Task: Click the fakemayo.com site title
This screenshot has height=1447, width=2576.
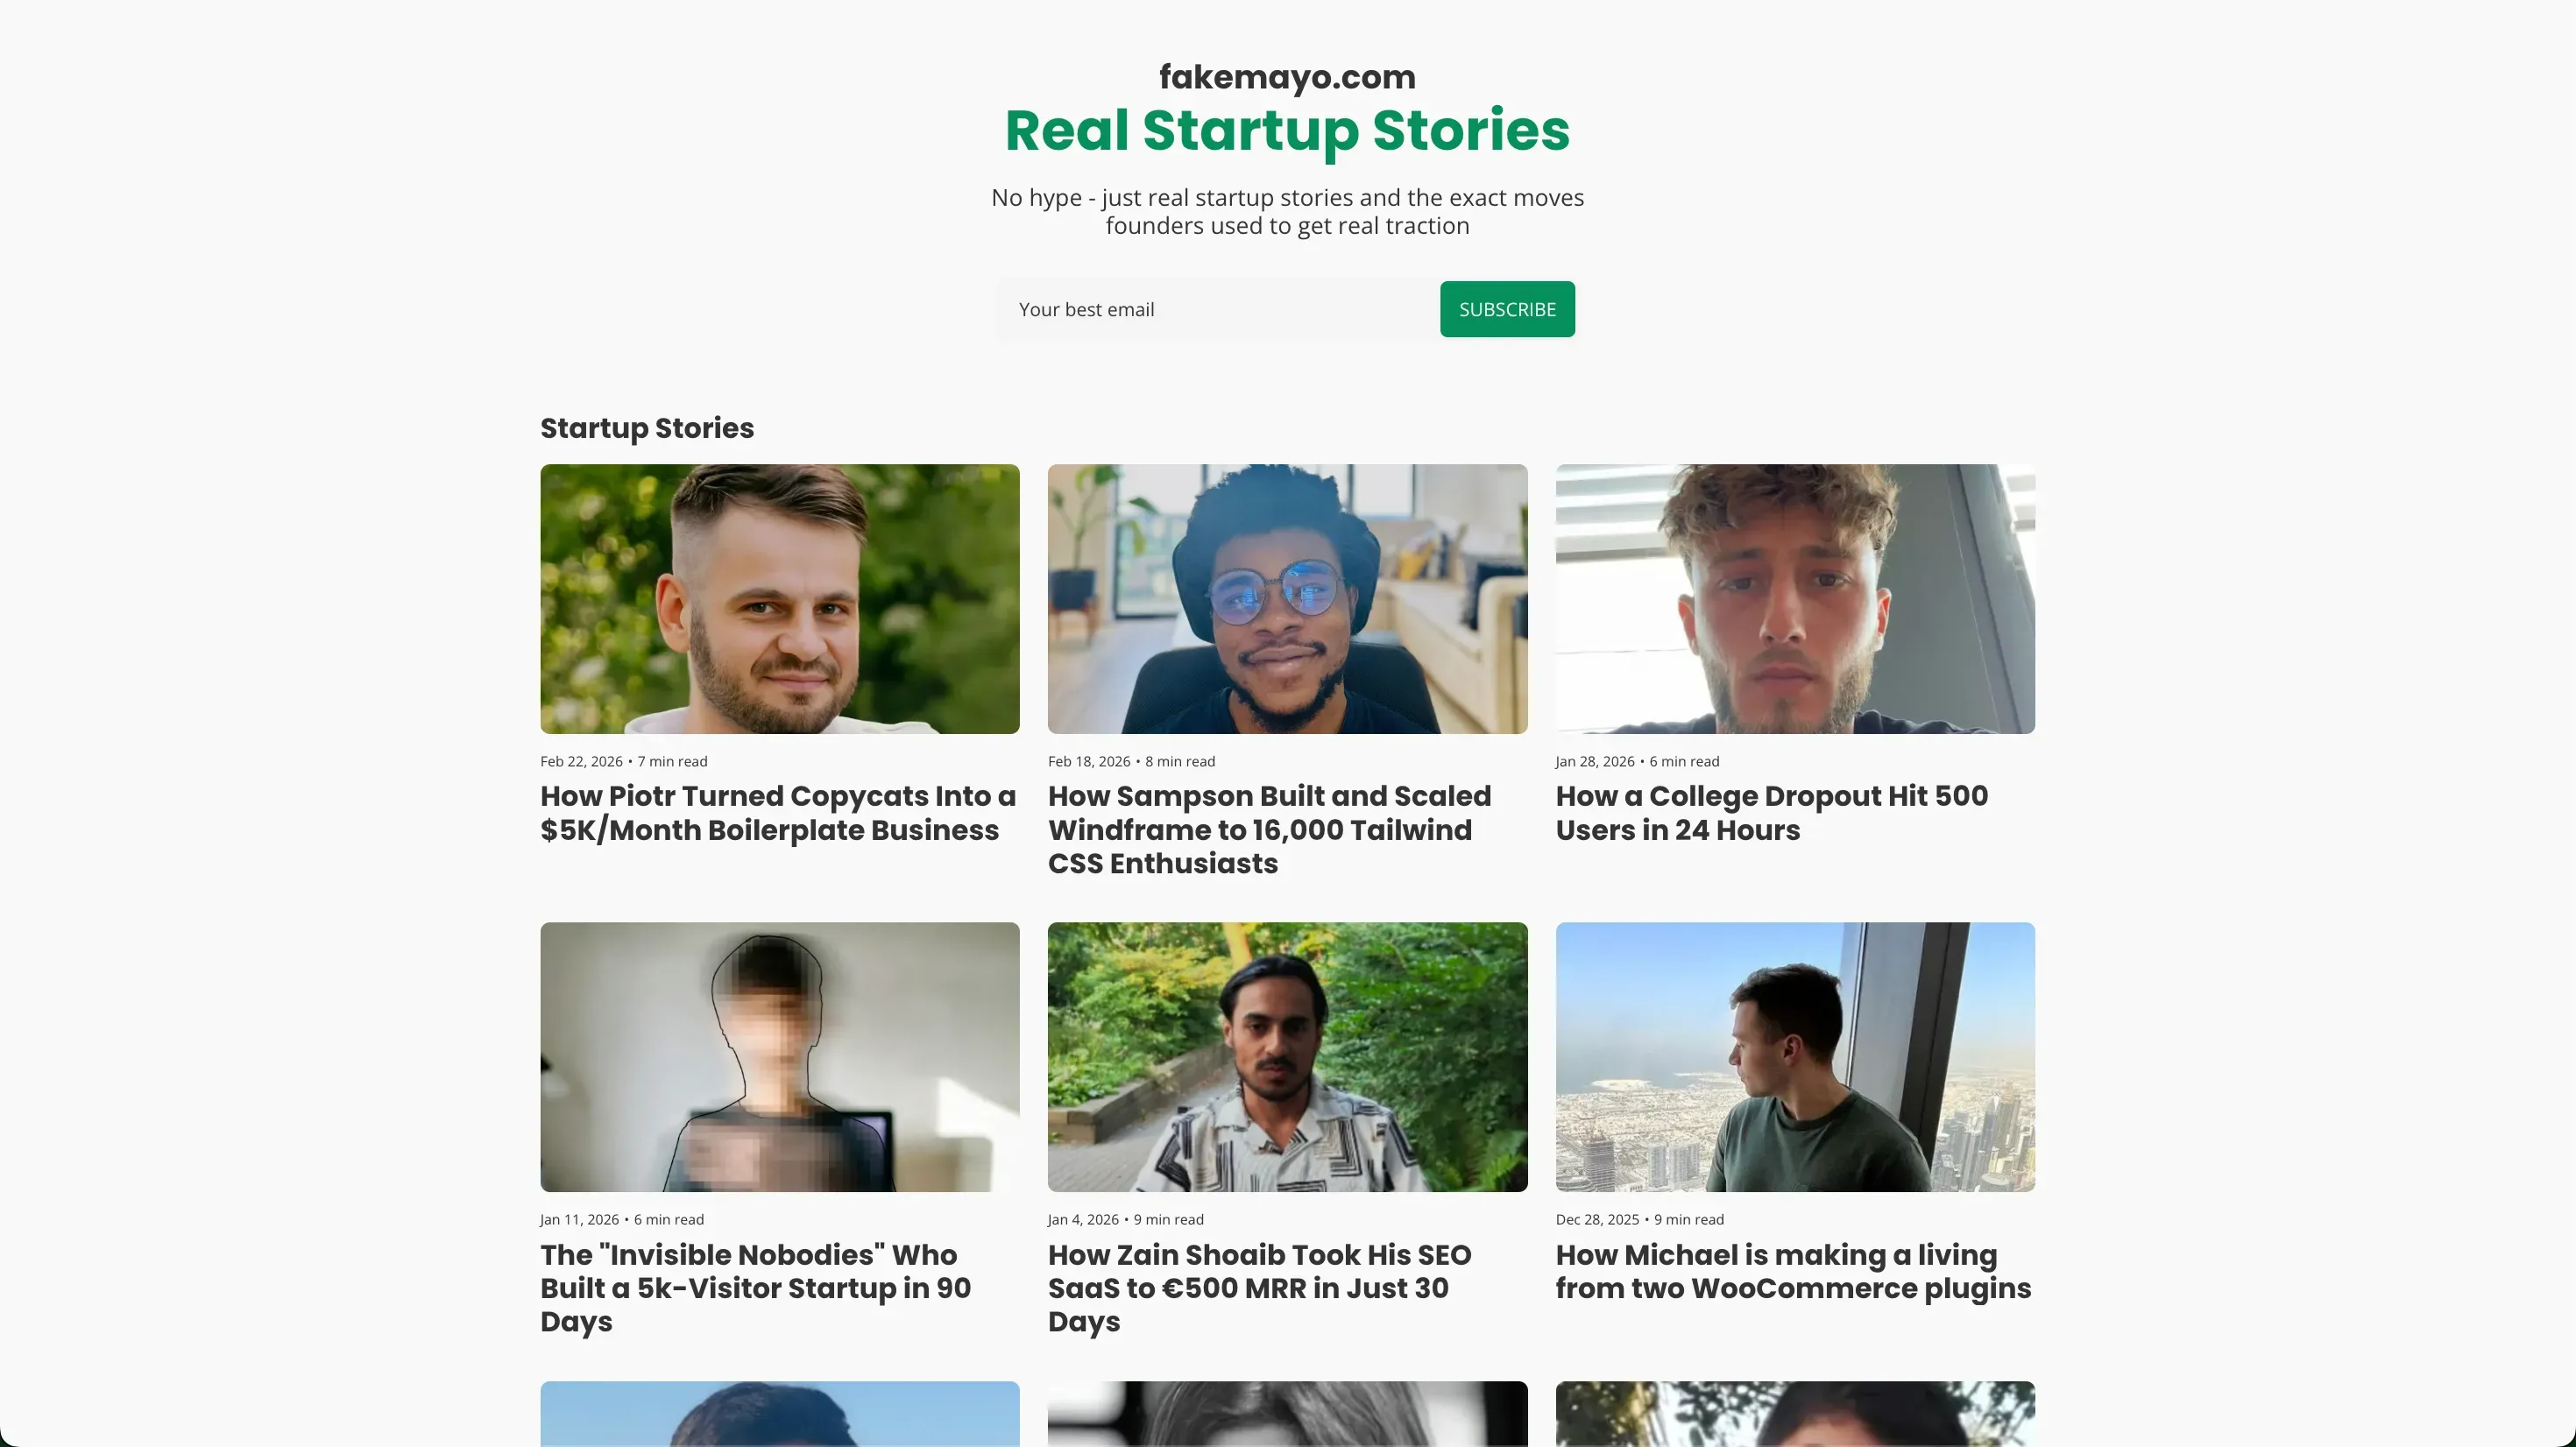Action: [1287, 77]
